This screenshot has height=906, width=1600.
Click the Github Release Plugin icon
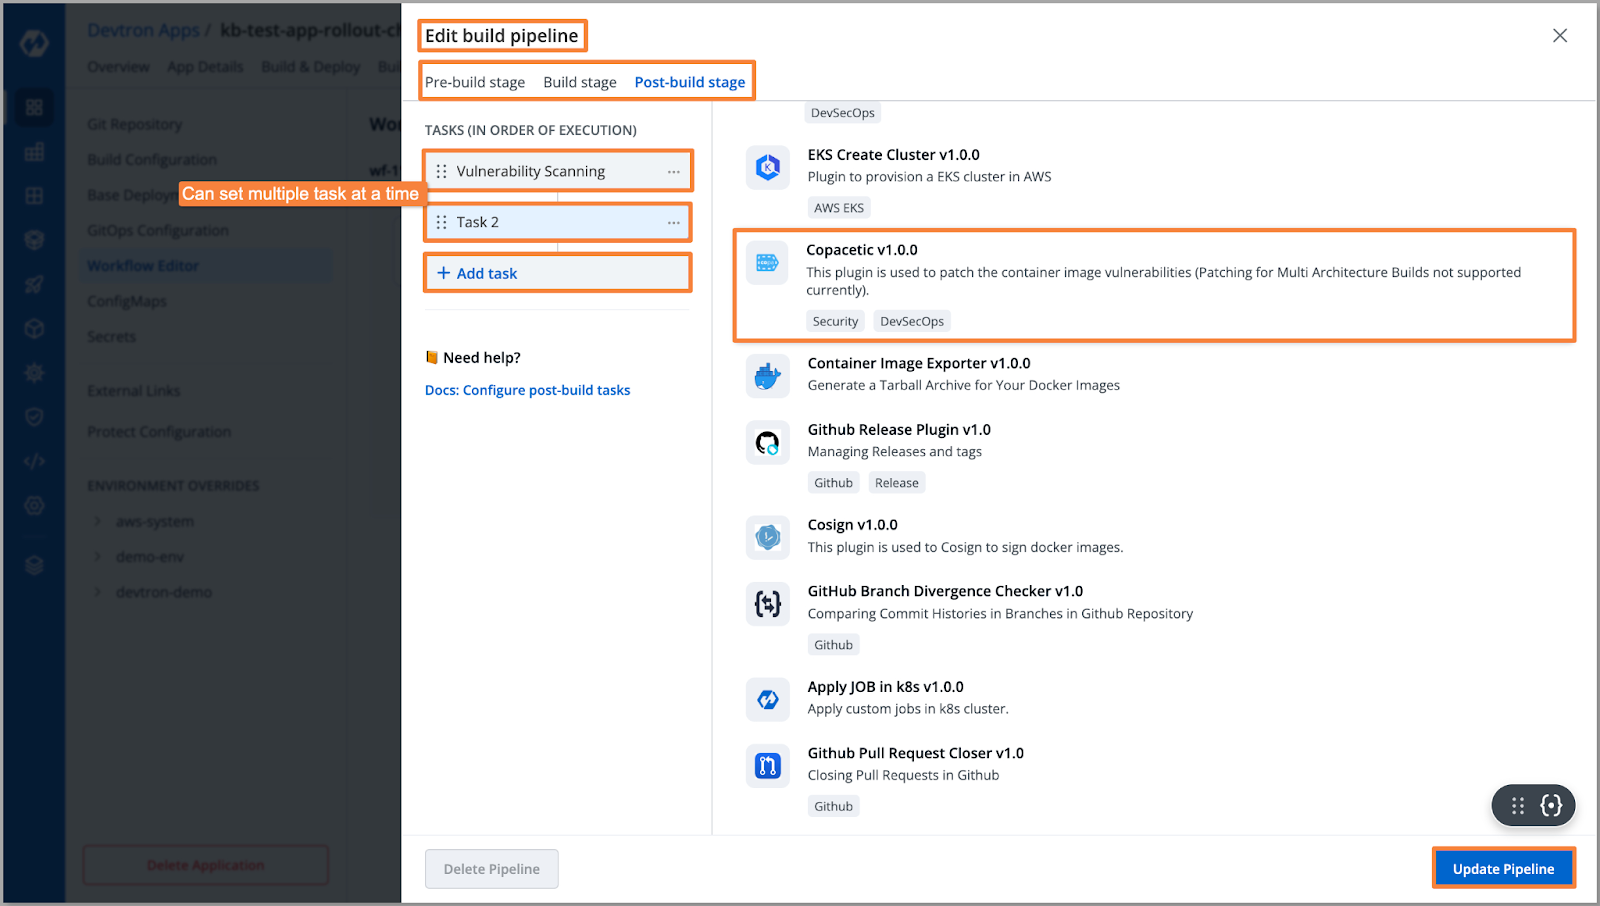(768, 443)
